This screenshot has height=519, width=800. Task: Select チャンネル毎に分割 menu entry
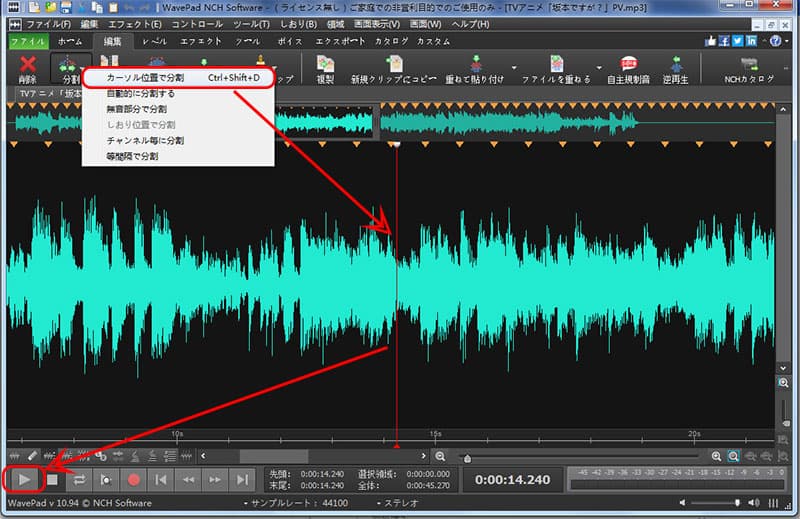178,140
